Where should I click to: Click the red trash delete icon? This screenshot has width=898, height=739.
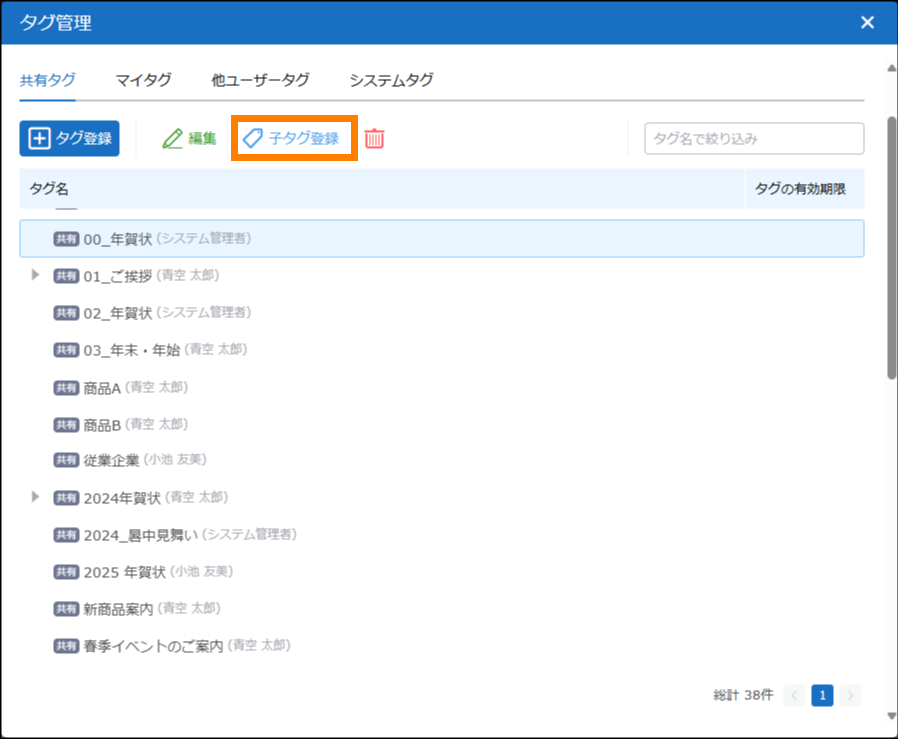coord(374,139)
